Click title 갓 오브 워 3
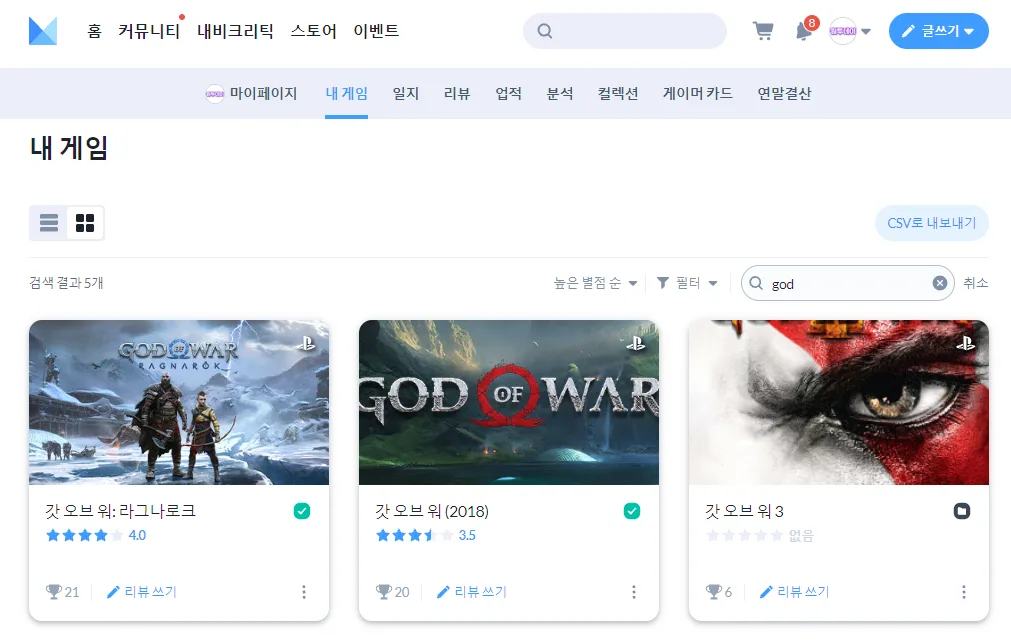The image size is (1011, 641). (x=744, y=511)
